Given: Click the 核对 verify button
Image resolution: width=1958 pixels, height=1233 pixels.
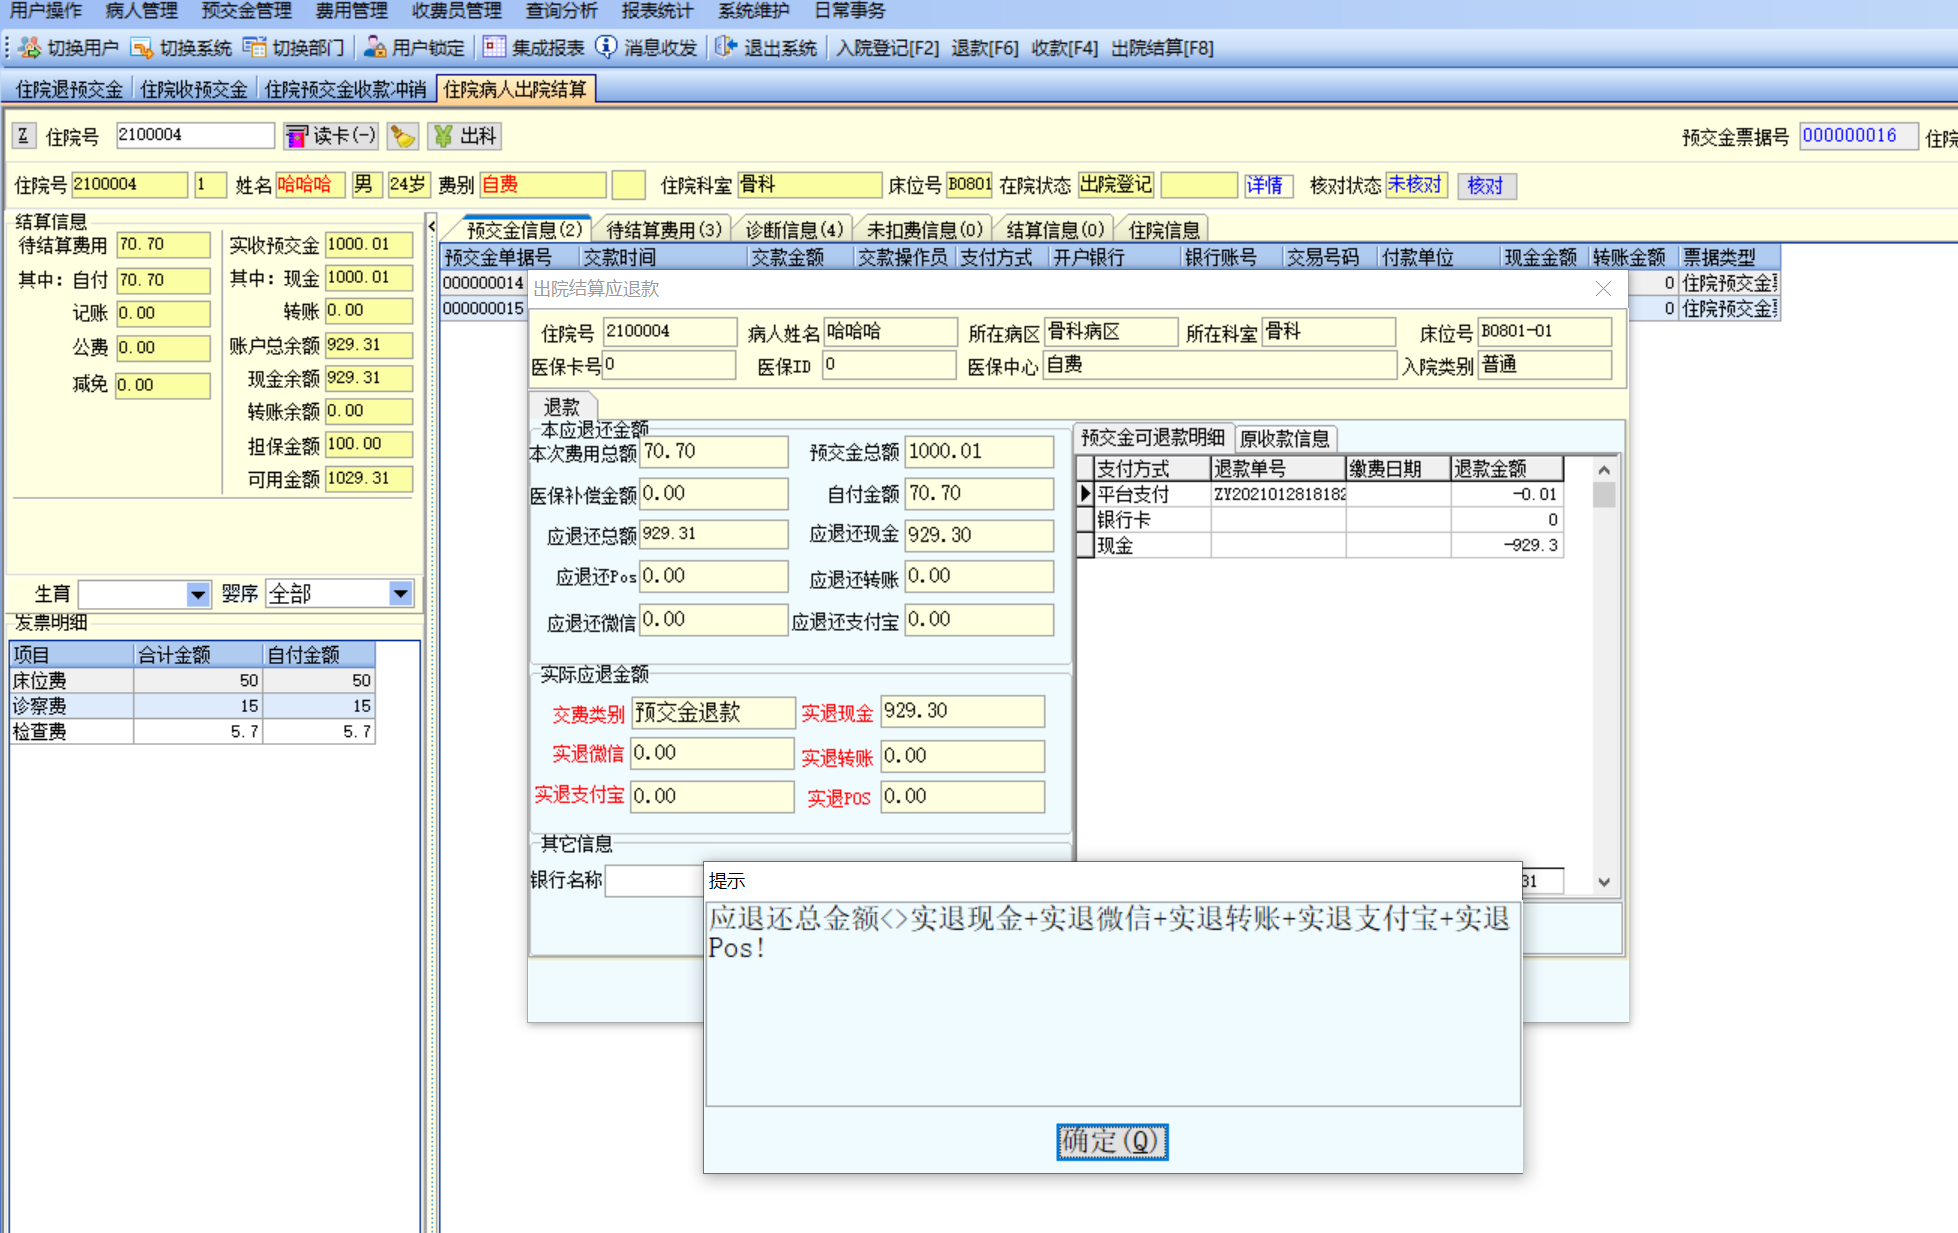Looking at the screenshot, I should (1485, 186).
